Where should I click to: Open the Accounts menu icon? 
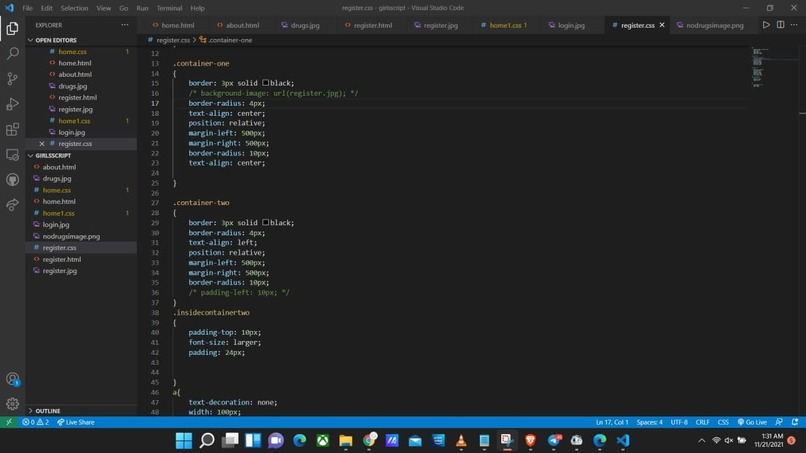[12, 379]
